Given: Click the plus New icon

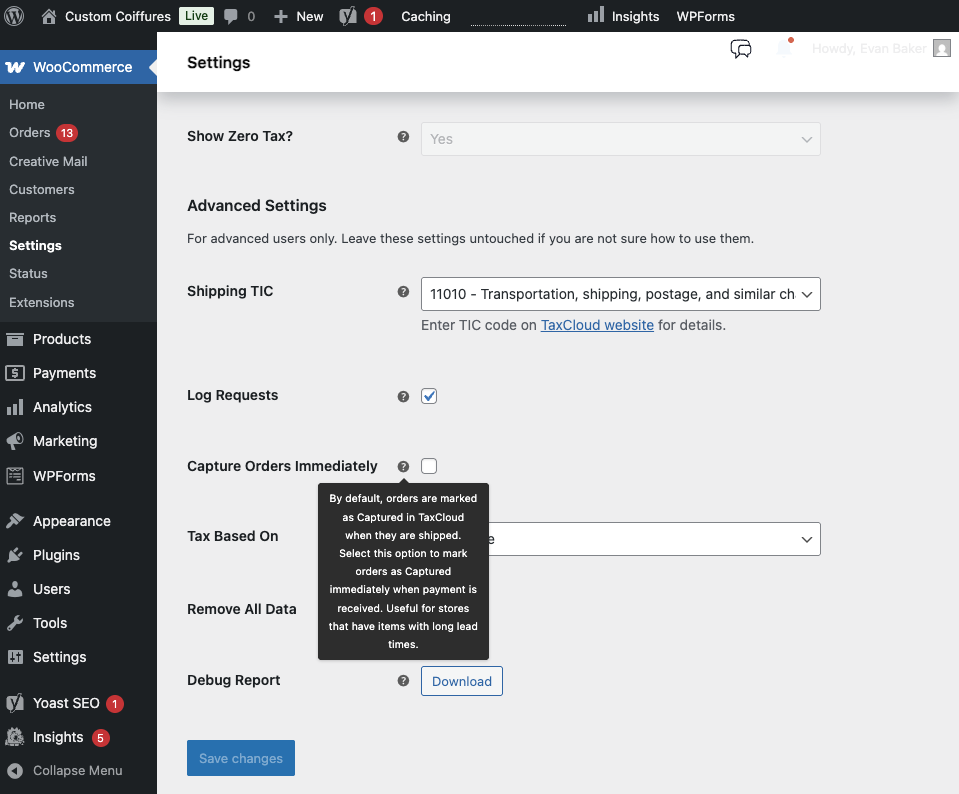Looking at the screenshot, I should (281, 17).
